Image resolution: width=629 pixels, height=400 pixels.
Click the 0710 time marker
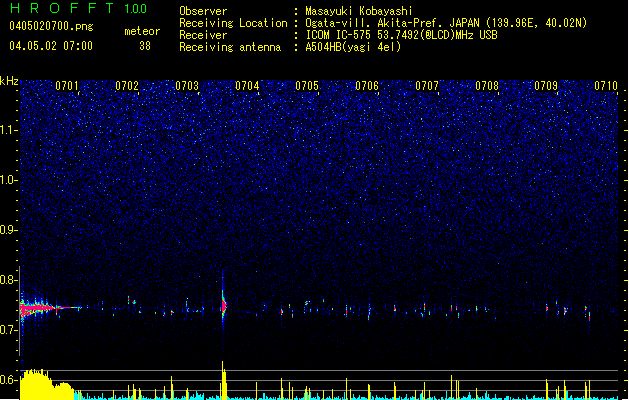606,86
